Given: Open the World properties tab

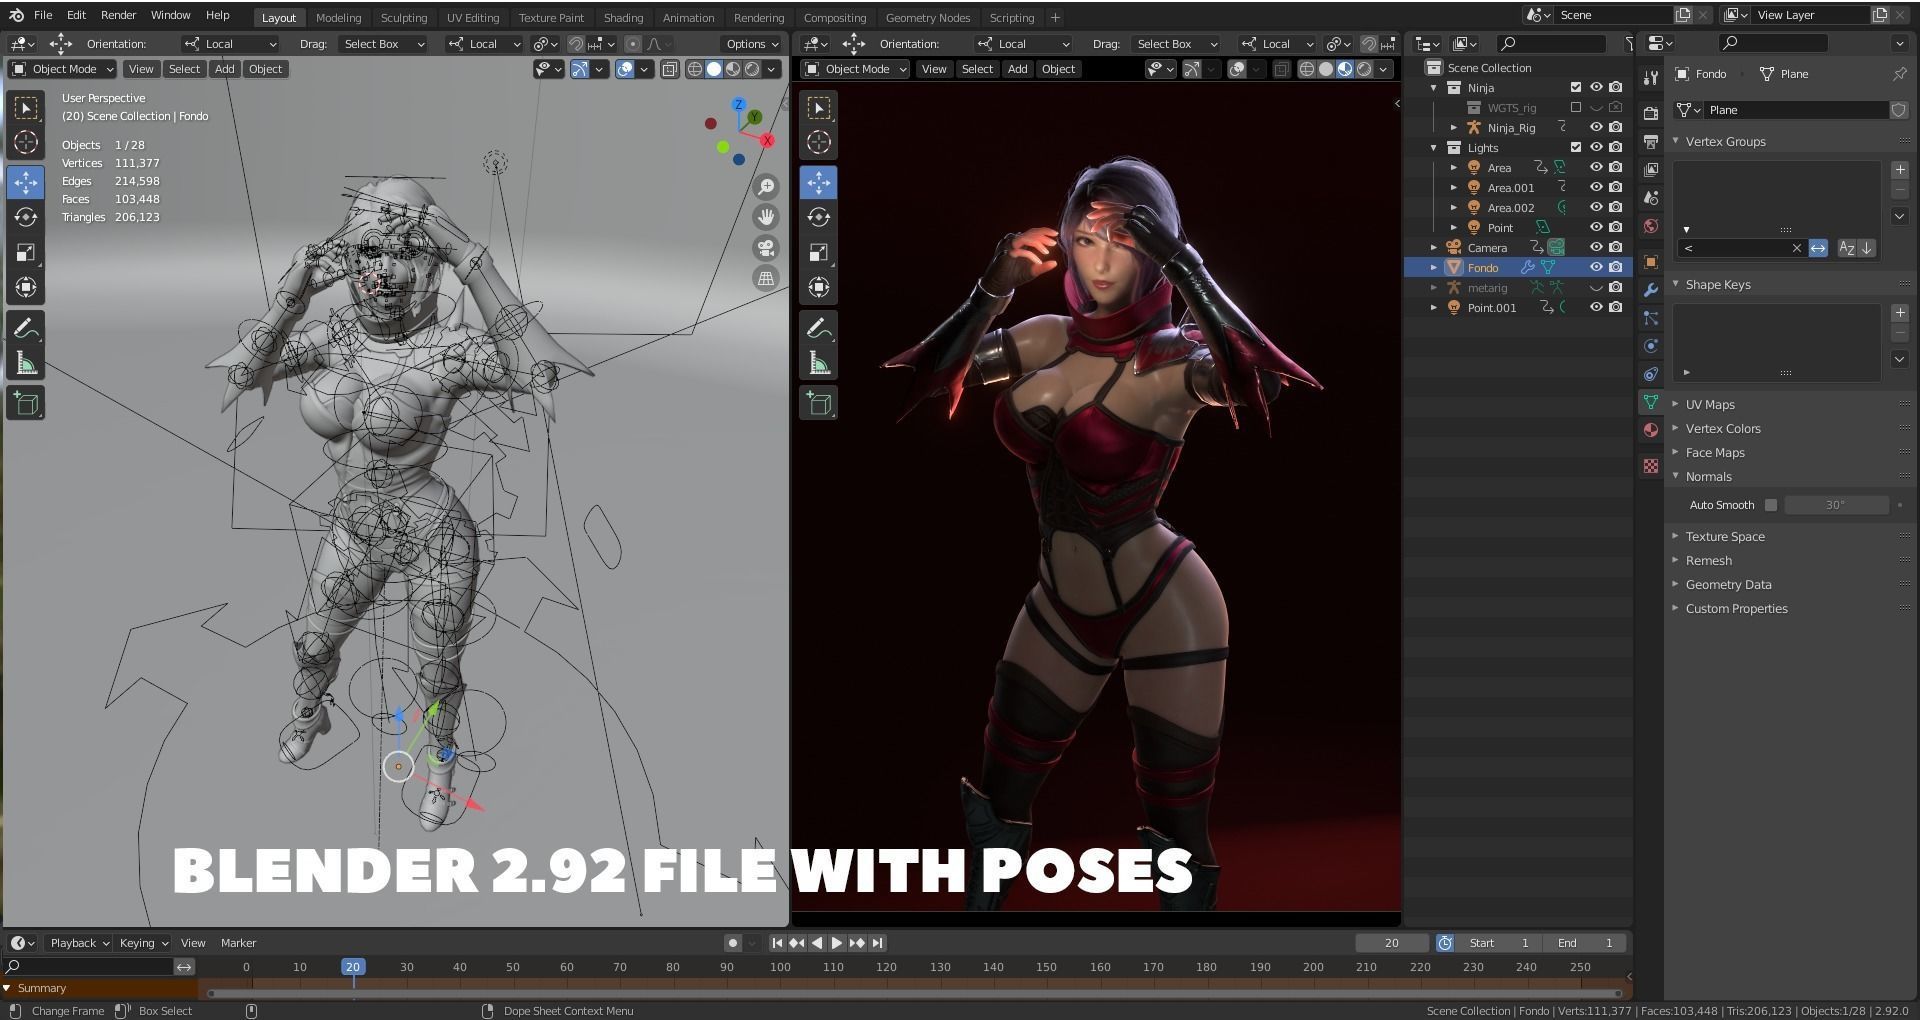Looking at the screenshot, I should point(1651,226).
